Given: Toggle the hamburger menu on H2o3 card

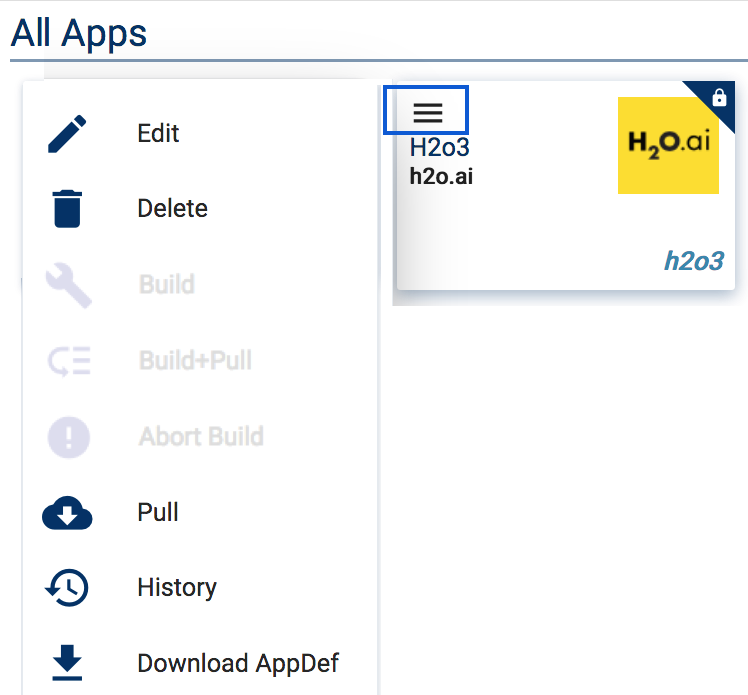Looking at the screenshot, I should [x=426, y=111].
